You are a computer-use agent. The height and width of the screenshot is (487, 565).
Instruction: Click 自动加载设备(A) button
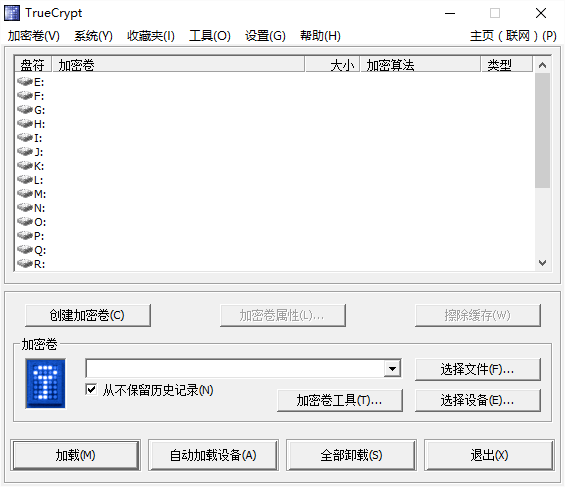[x=213, y=455]
